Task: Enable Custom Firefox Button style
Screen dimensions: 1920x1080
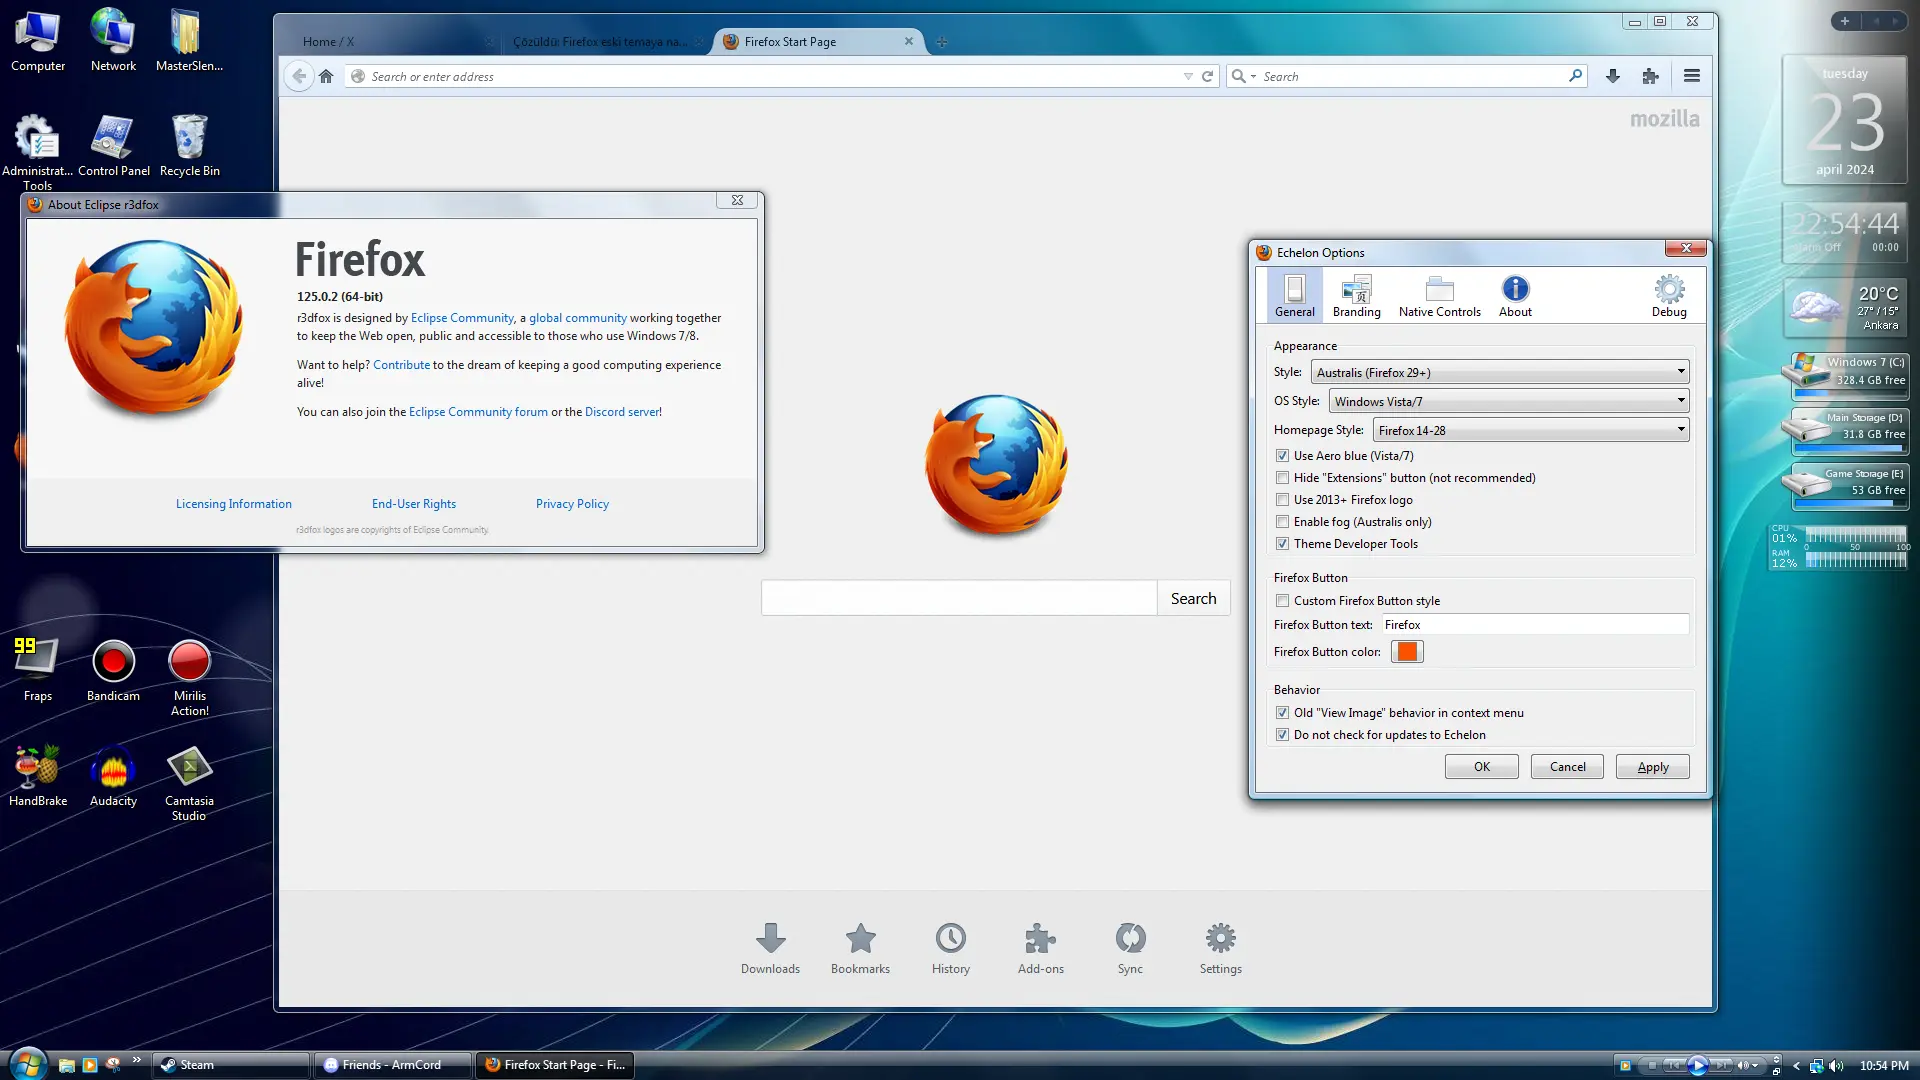Action: pos(1282,601)
